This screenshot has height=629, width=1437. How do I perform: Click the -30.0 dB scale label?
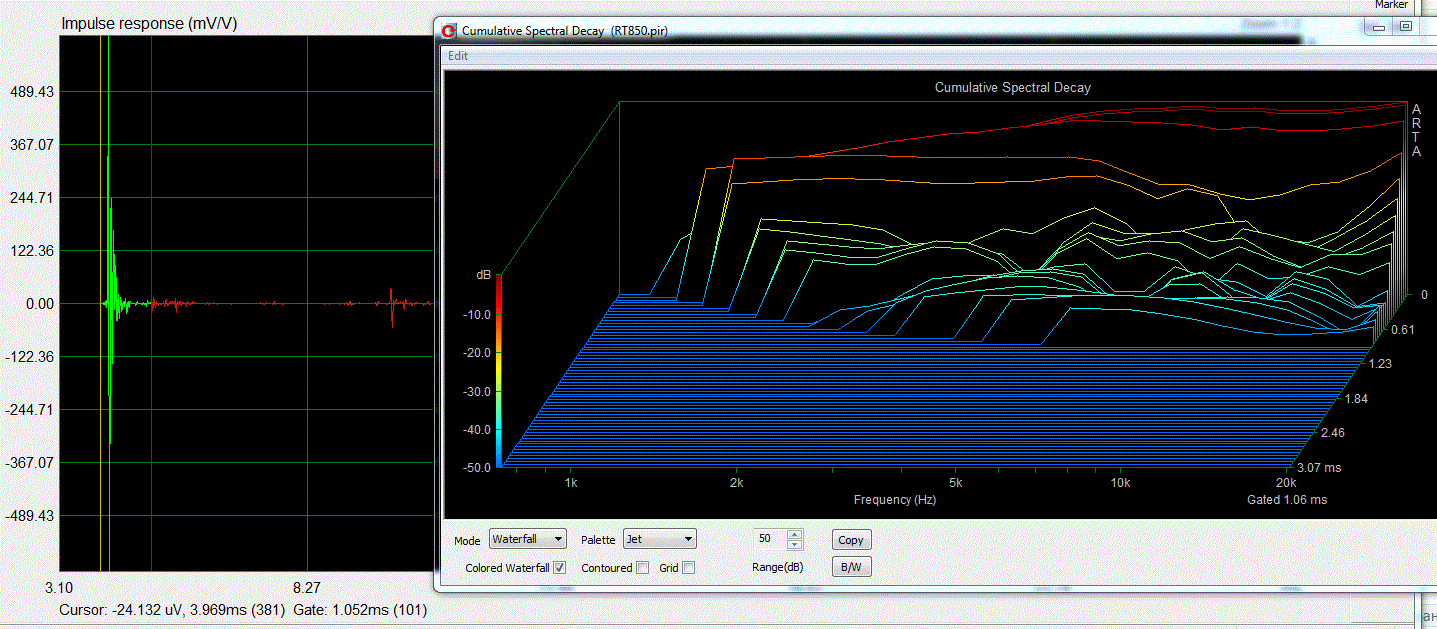click(476, 391)
